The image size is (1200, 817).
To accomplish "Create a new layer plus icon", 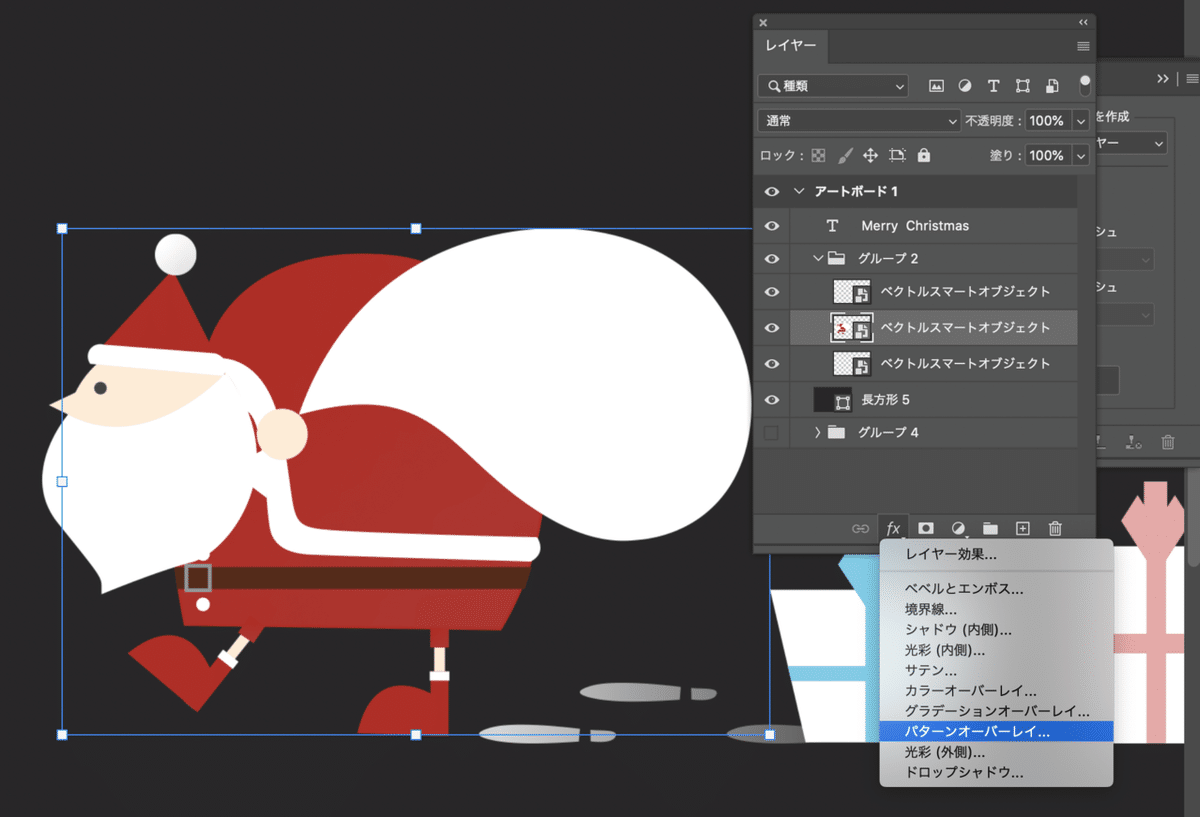I will (1022, 528).
